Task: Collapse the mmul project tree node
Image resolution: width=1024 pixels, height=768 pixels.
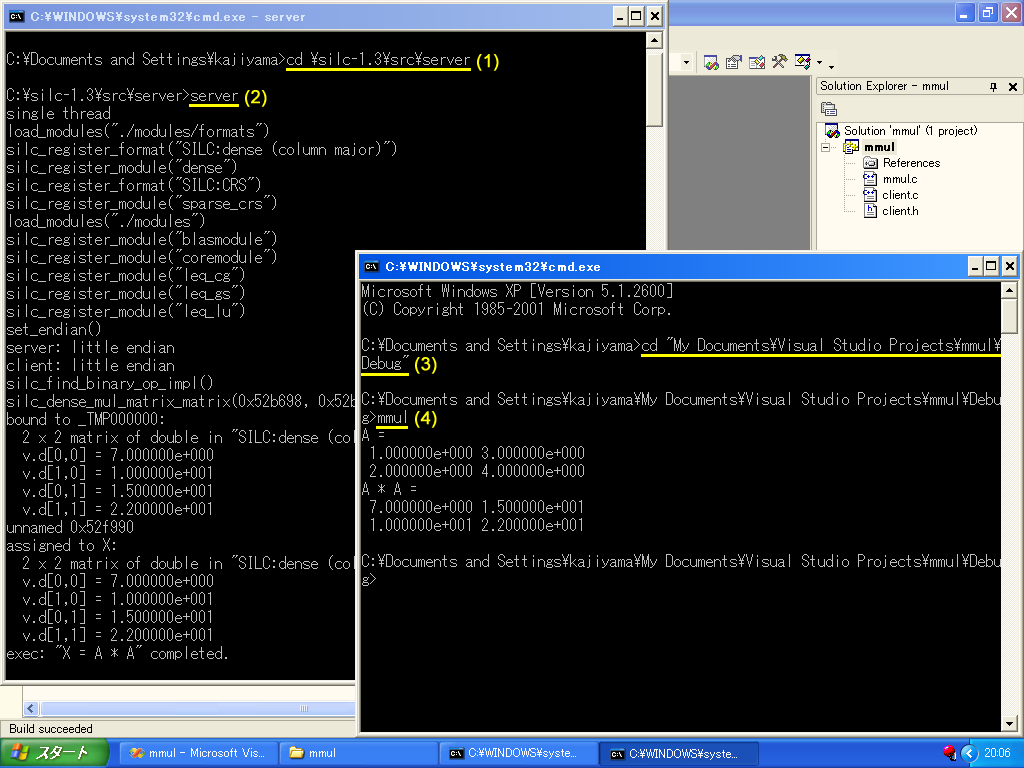Action: click(x=825, y=148)
